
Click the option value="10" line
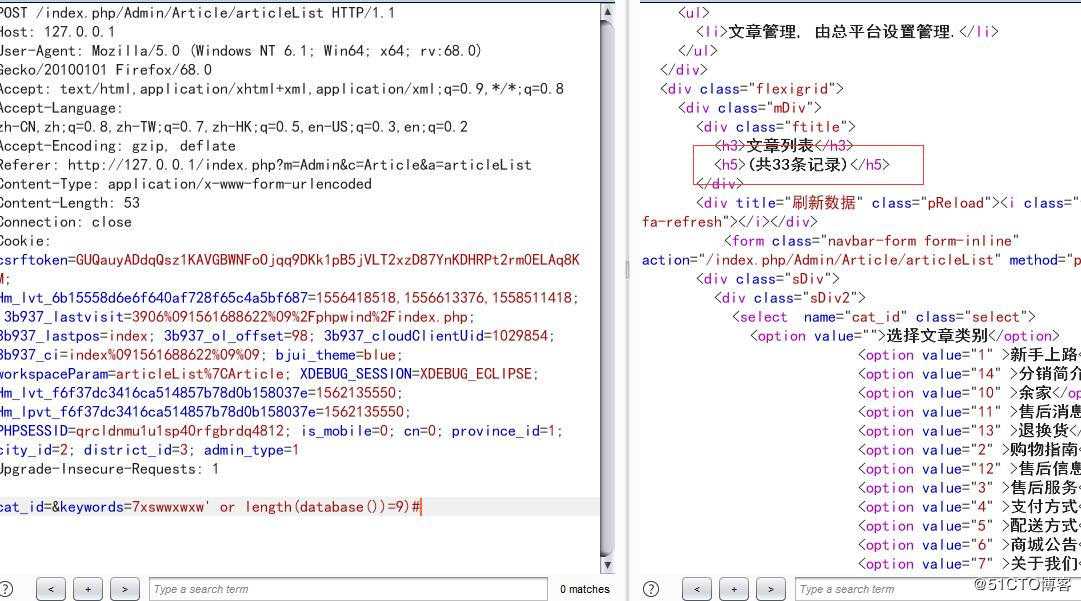point(969,393)
